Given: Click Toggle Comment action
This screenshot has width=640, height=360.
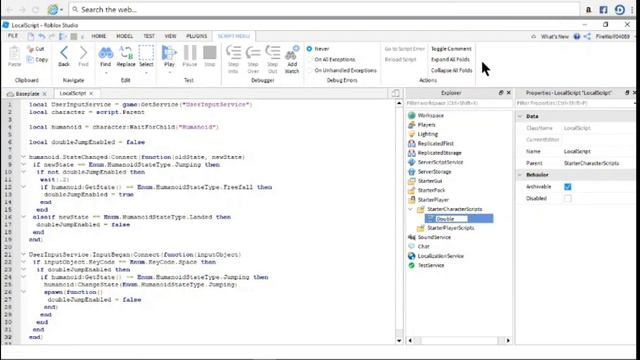Looking at the screenshot, I should click(x=451, y=49).
